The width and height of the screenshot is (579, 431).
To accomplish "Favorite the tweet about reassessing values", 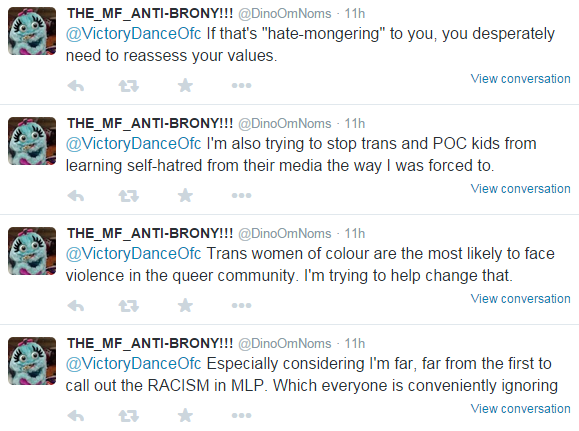I will (x=185, y=86).
